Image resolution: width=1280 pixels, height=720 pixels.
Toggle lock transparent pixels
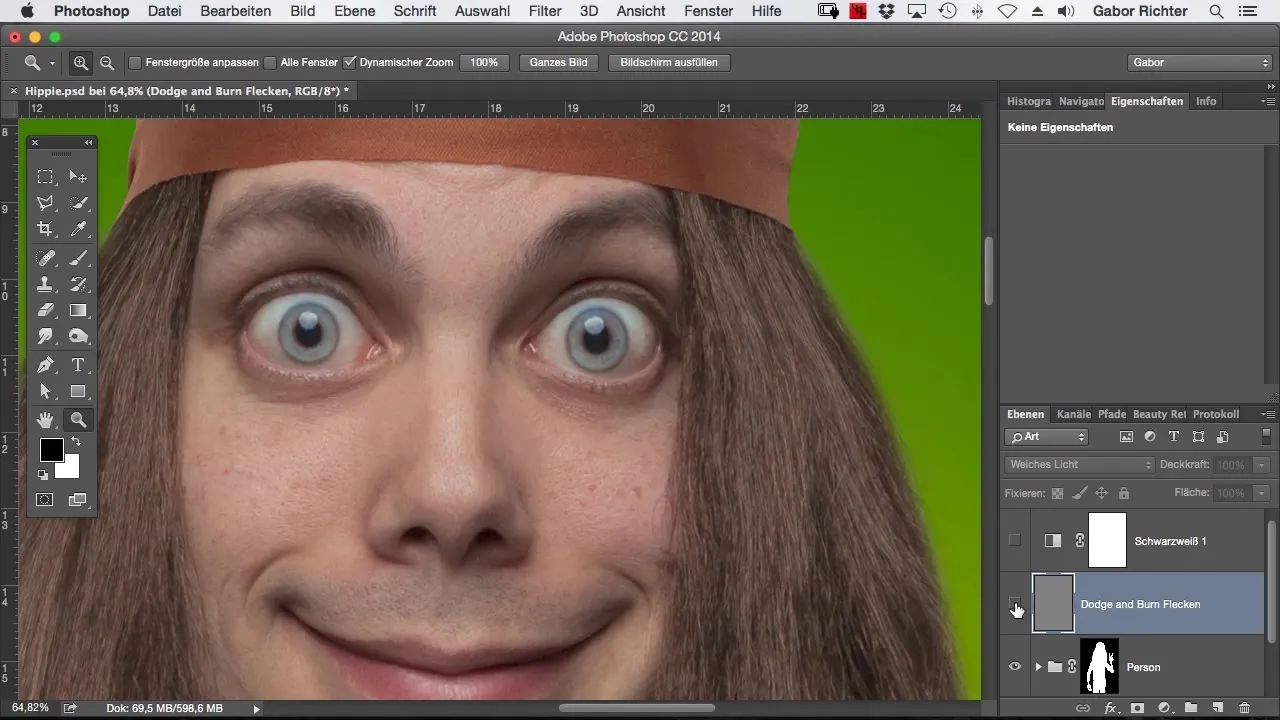[1057, 493]
